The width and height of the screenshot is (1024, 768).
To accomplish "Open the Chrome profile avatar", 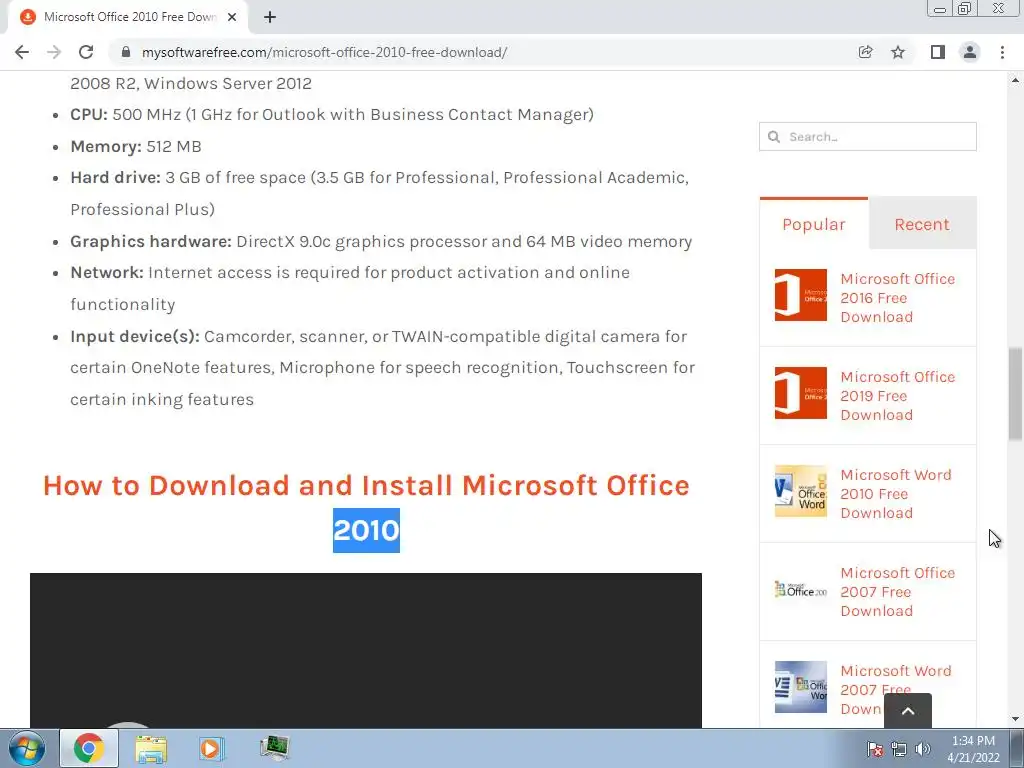I will [x=970, y=52].
